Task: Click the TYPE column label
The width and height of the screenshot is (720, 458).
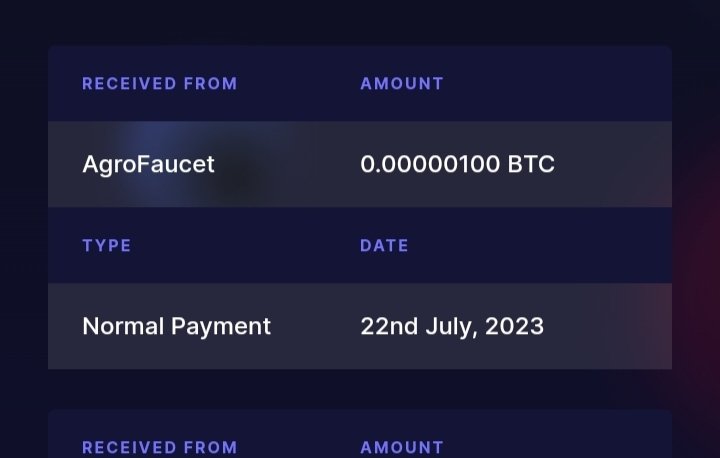Action: point(107,246)
